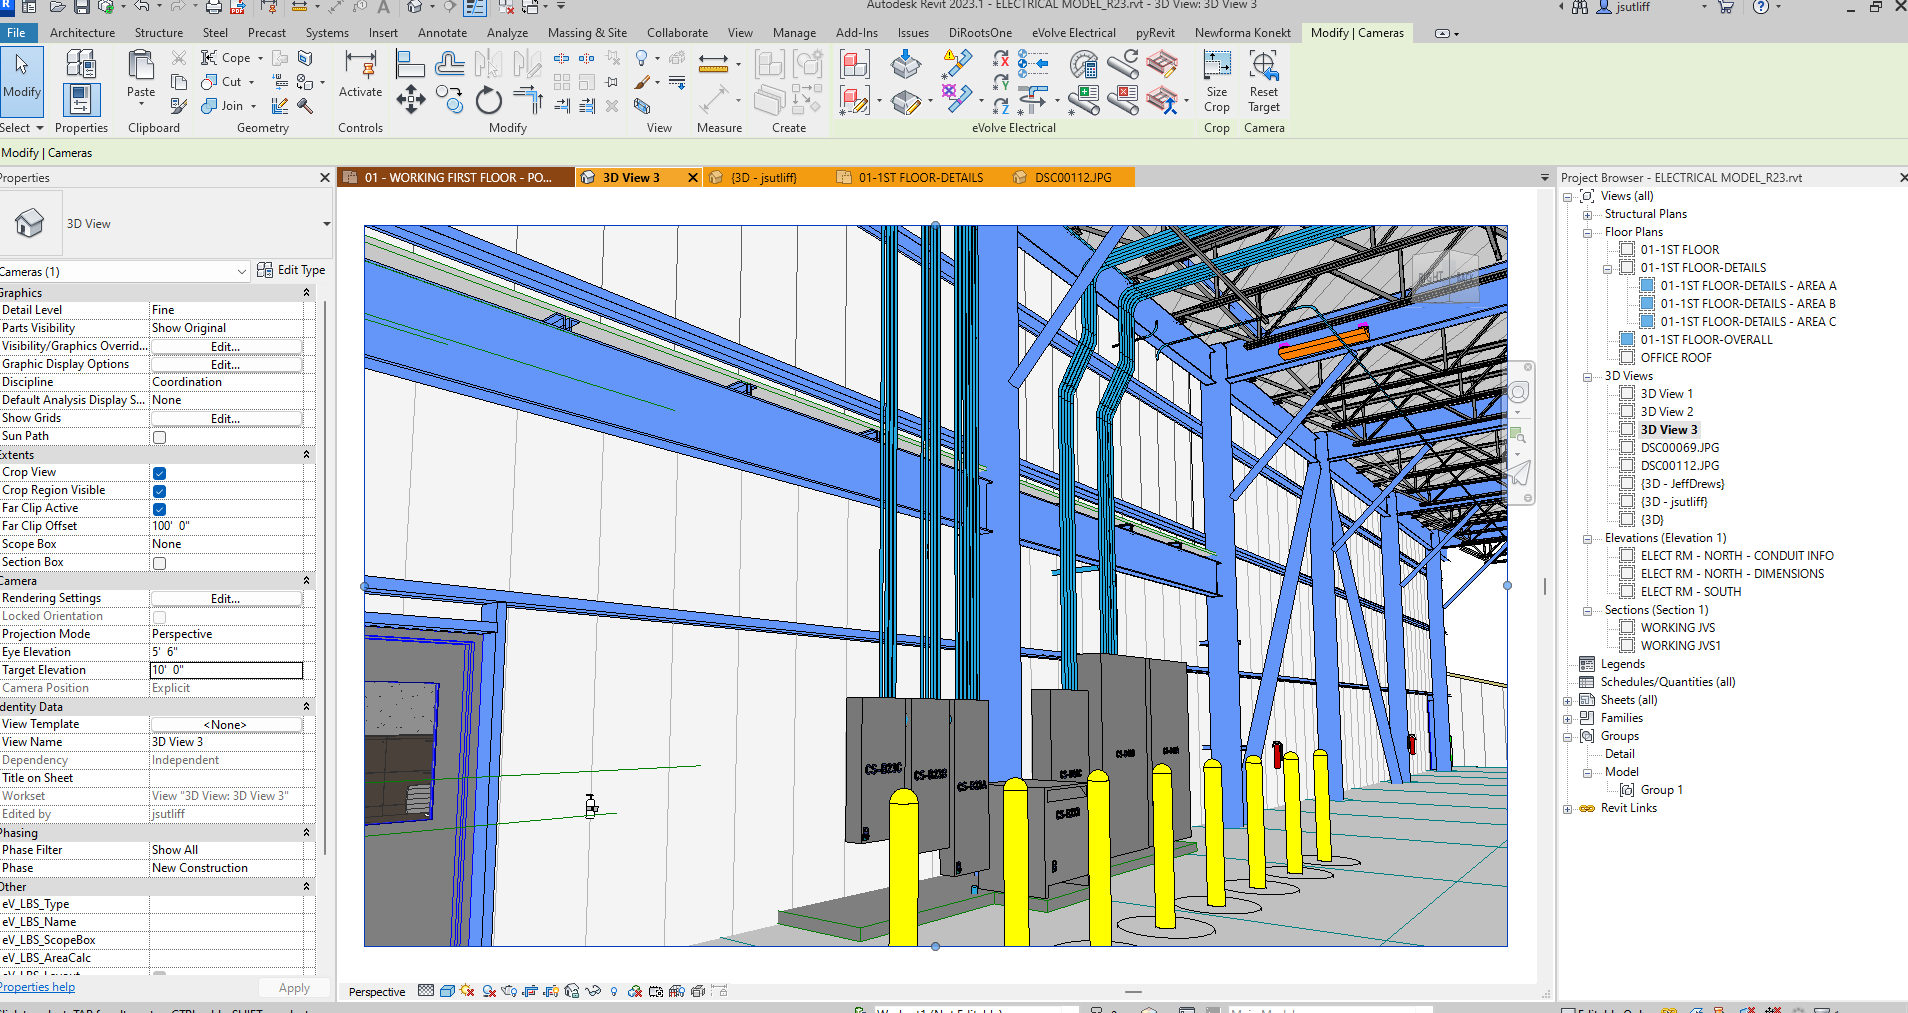Screen dimensions: 1908x1013
Task: Click the View Template None button
Action: coord(226,725)
